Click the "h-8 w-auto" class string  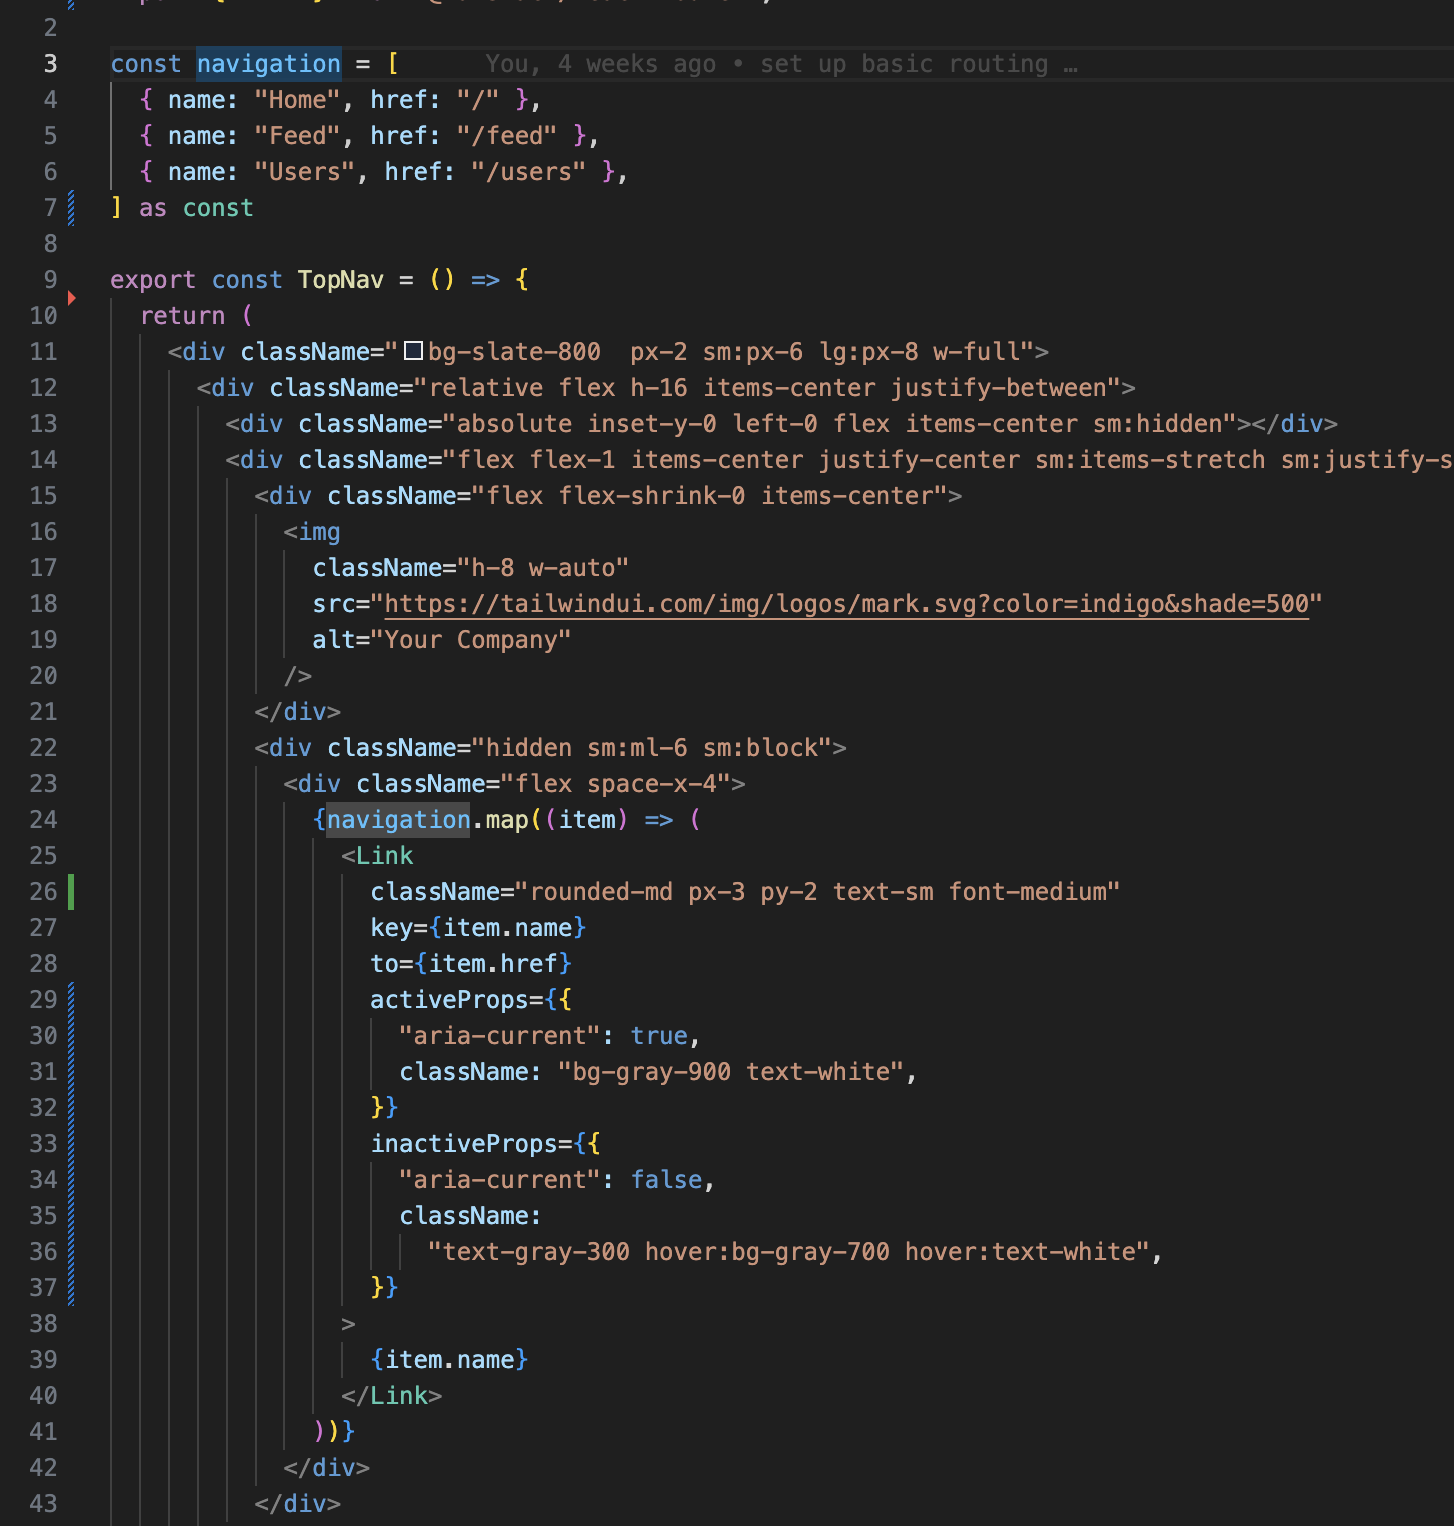543,568
